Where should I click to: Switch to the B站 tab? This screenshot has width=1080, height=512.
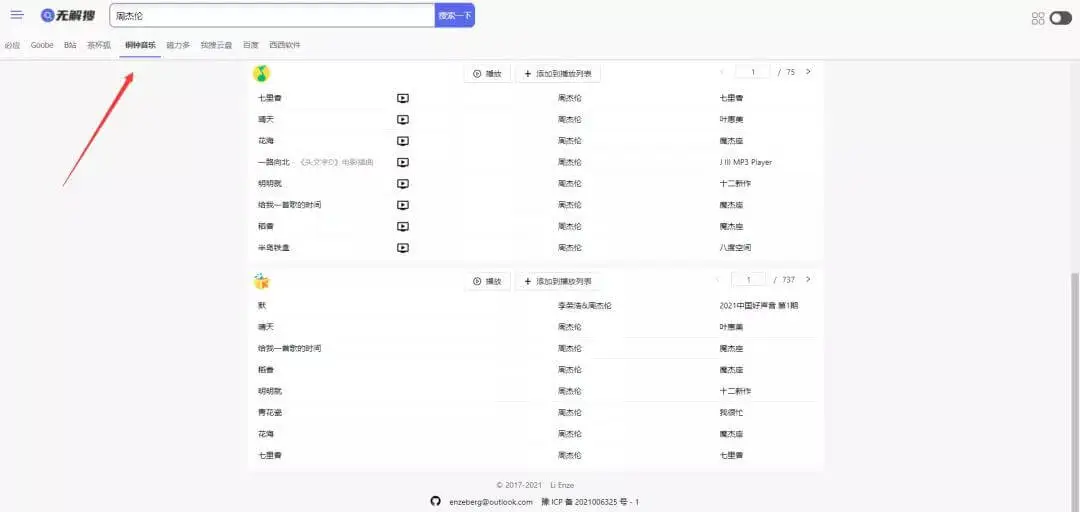tap(70, 45)
